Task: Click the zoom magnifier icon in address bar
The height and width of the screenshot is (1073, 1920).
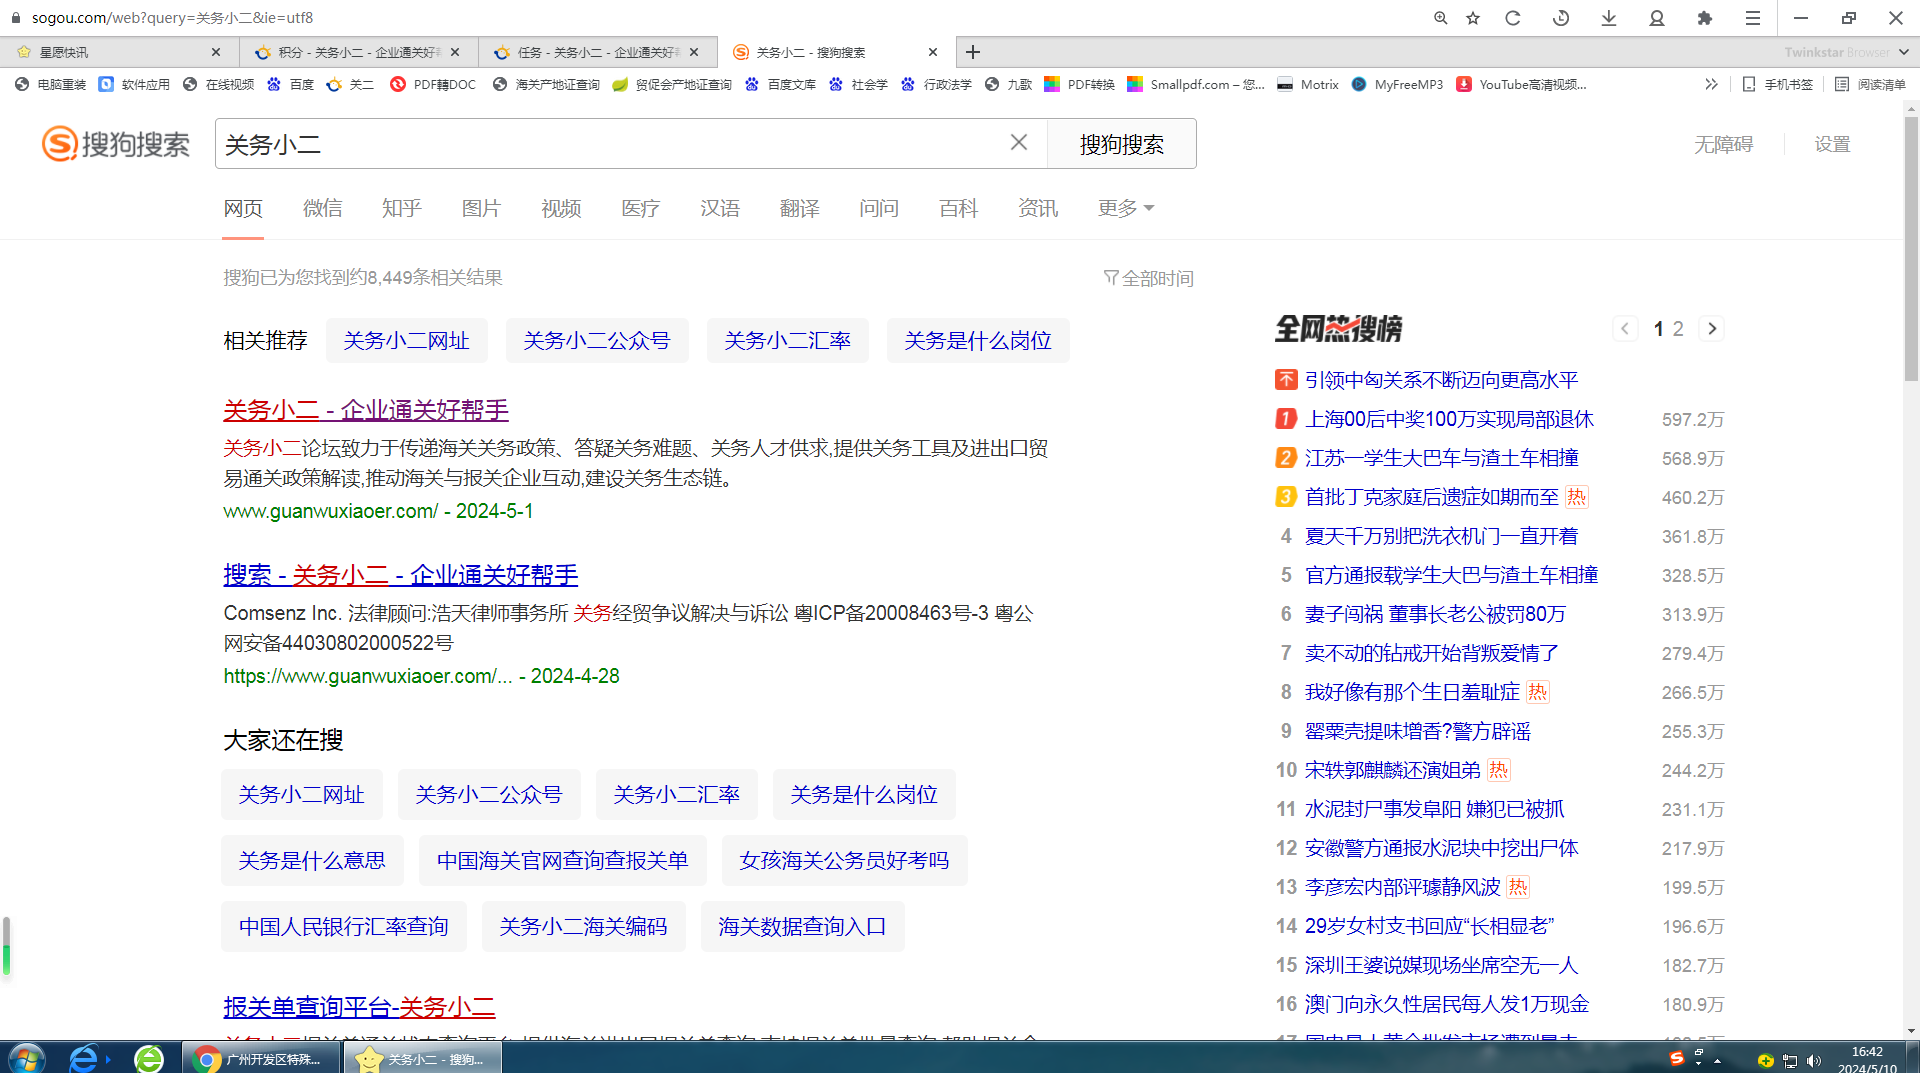Action: pos(1440,18)
